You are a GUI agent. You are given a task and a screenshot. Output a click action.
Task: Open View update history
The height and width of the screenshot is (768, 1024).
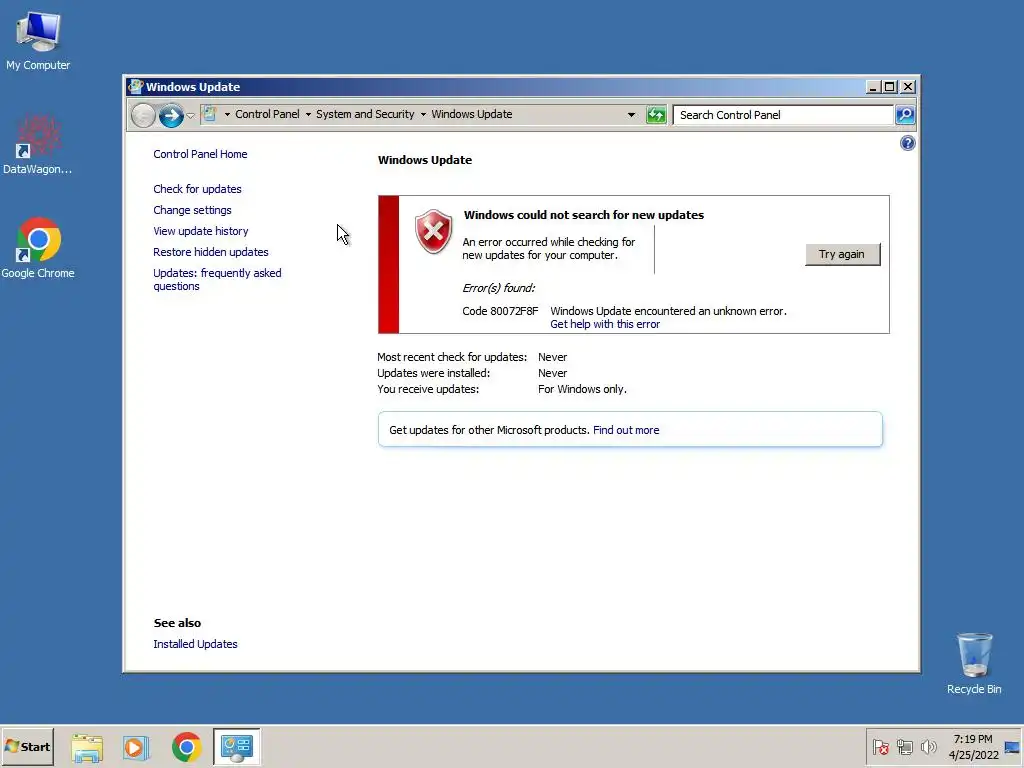click(200, 231)
